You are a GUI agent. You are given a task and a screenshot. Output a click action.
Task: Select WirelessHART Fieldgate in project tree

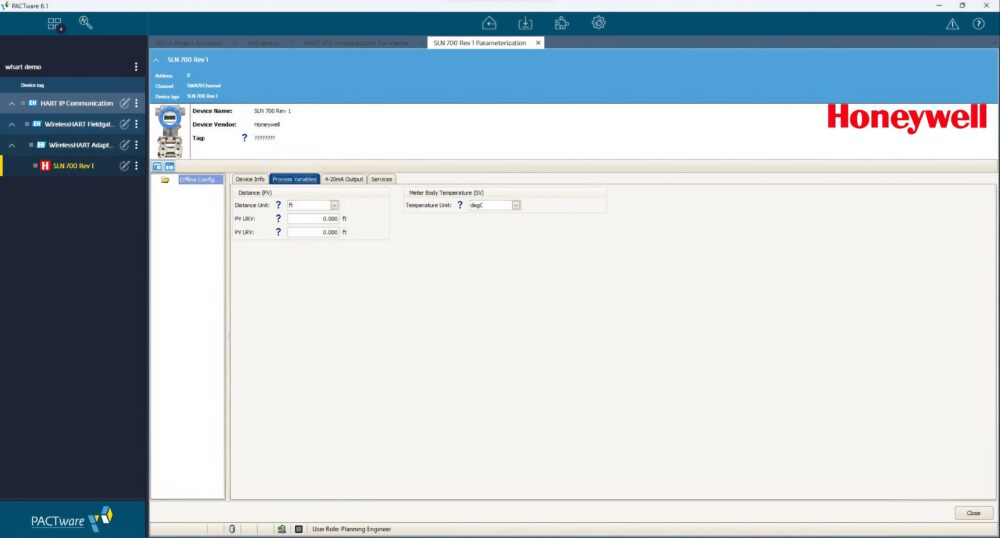pos(78,124)
